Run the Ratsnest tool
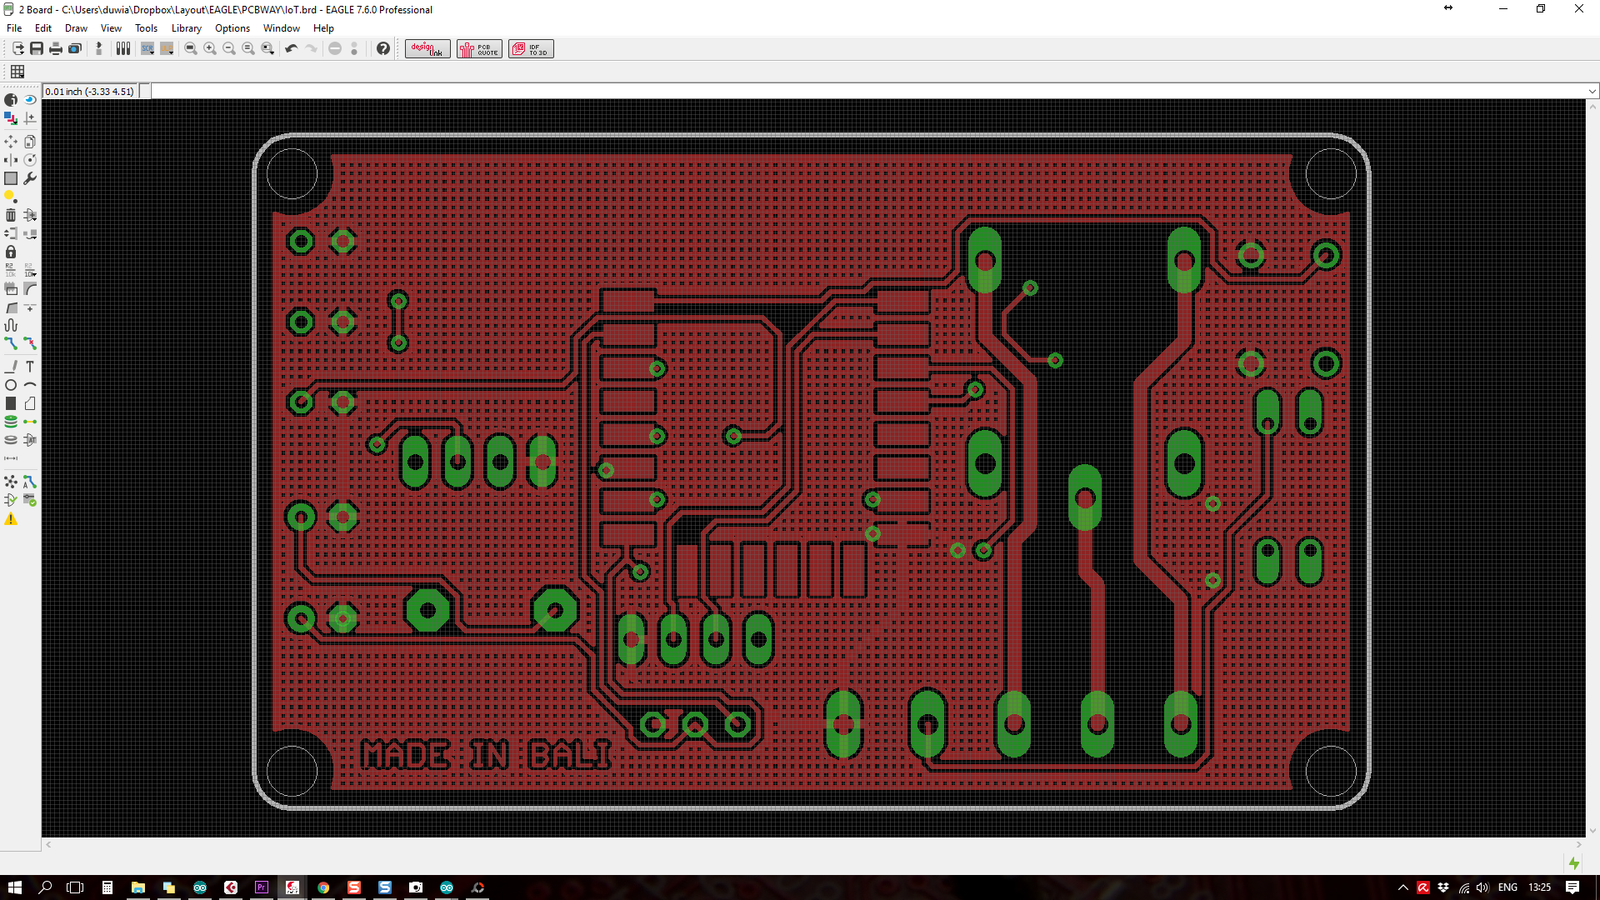Screen dimensions: 1600x900 [11, 482]
